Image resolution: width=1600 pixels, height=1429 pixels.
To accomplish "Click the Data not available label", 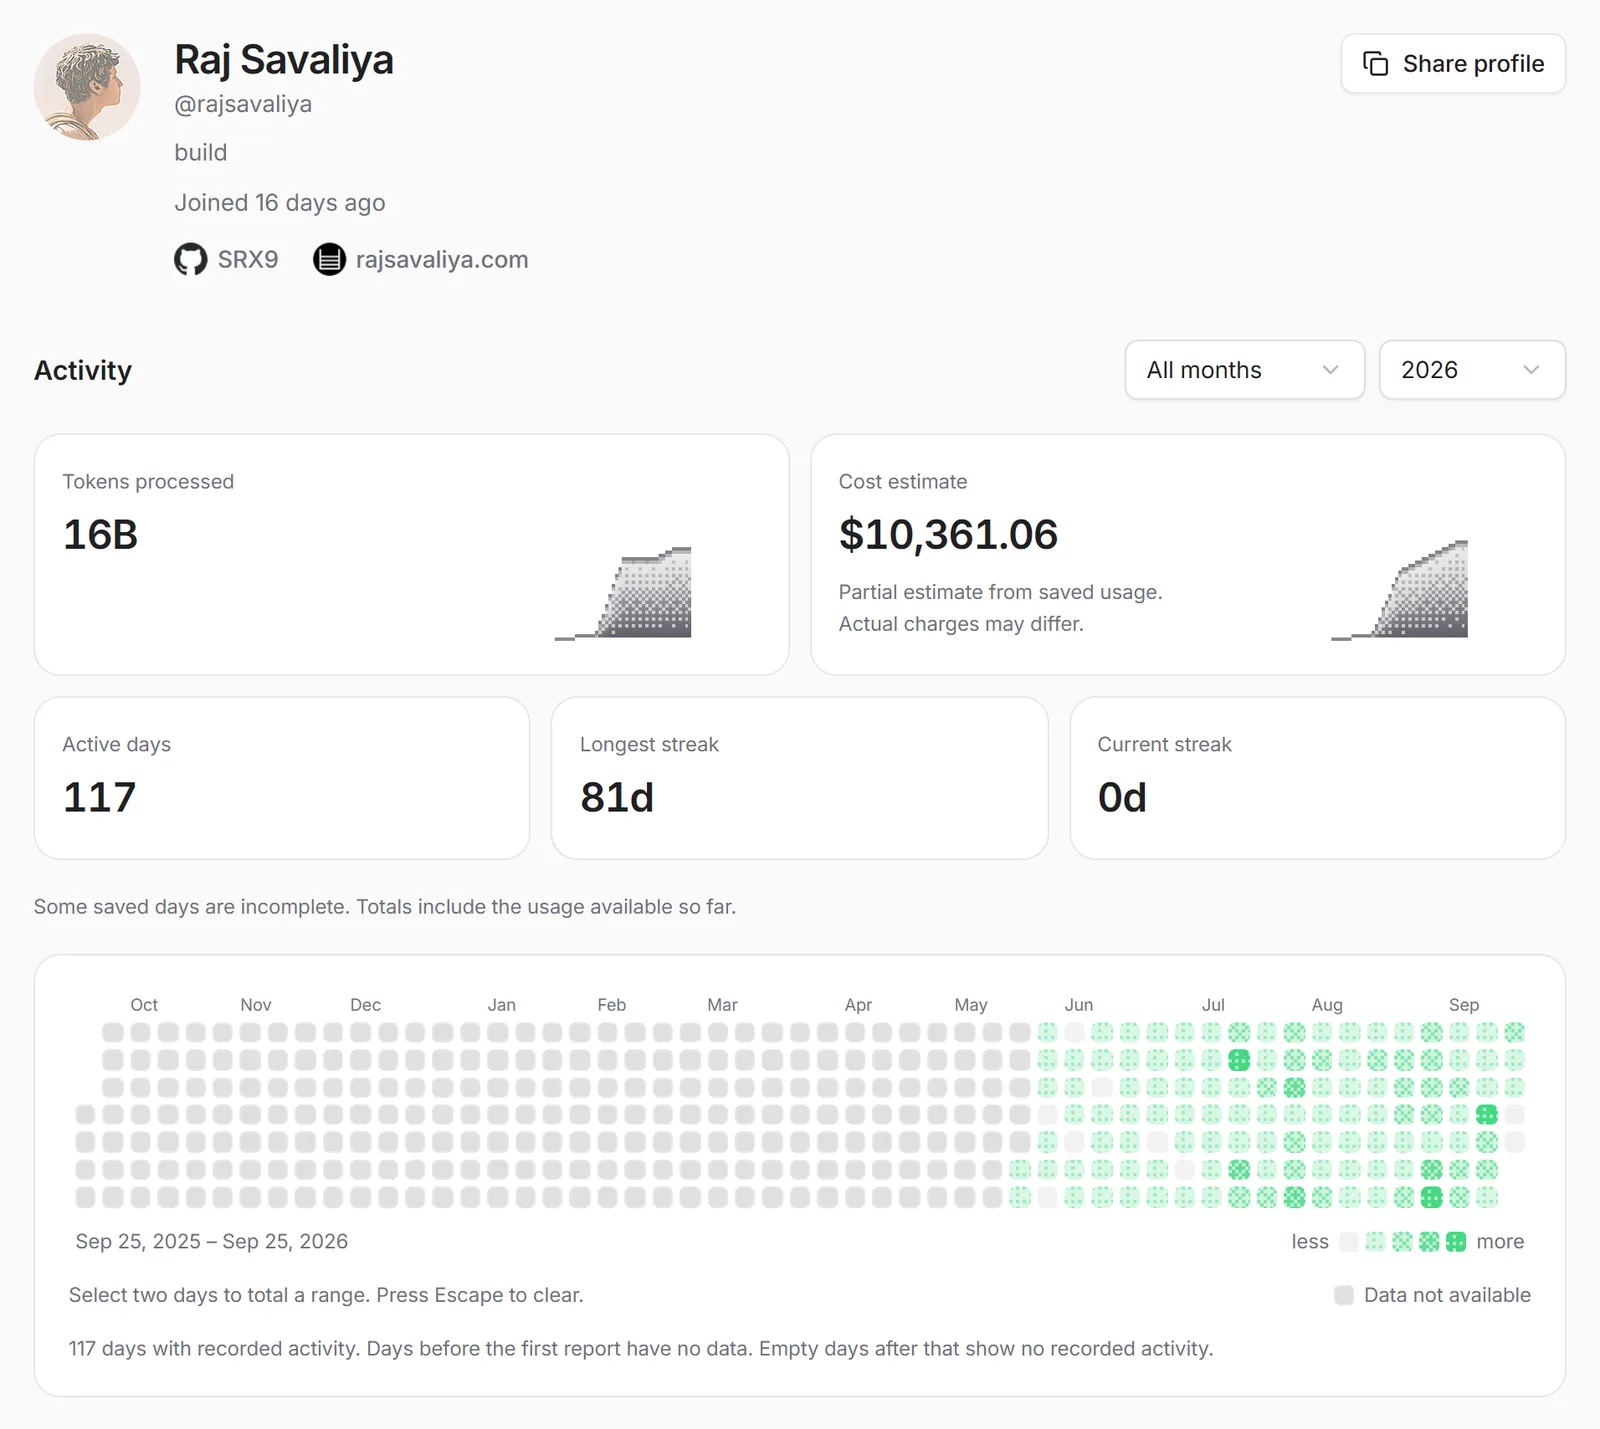I will pyautogui.click(x=1447, y=1295).
